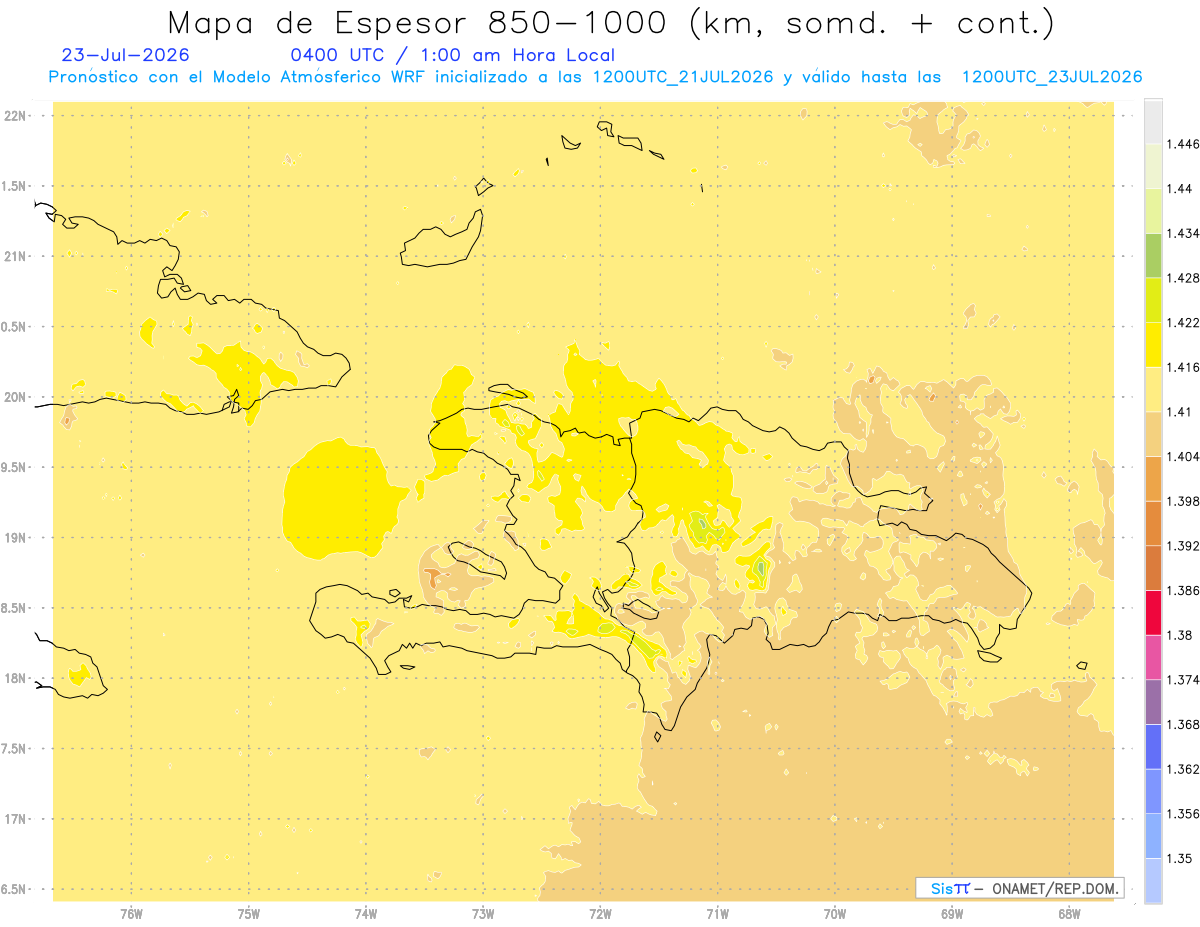Click the legend value 1.404
1200x927 pixels.
click(1183, 456)
